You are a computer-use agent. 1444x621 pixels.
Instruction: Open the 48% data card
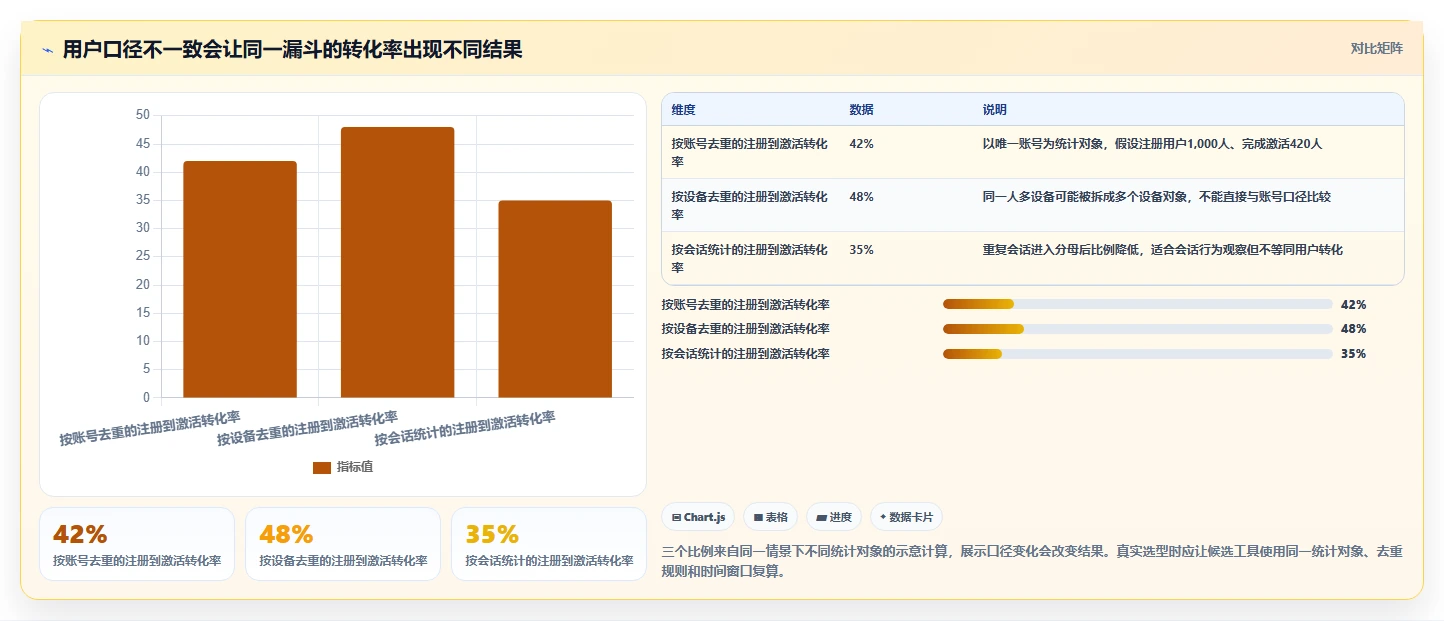point(343,544)
